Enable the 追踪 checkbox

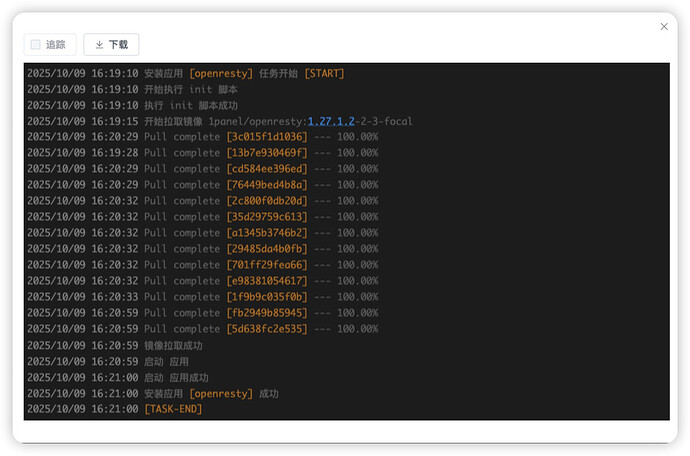(x=36, y=44)
